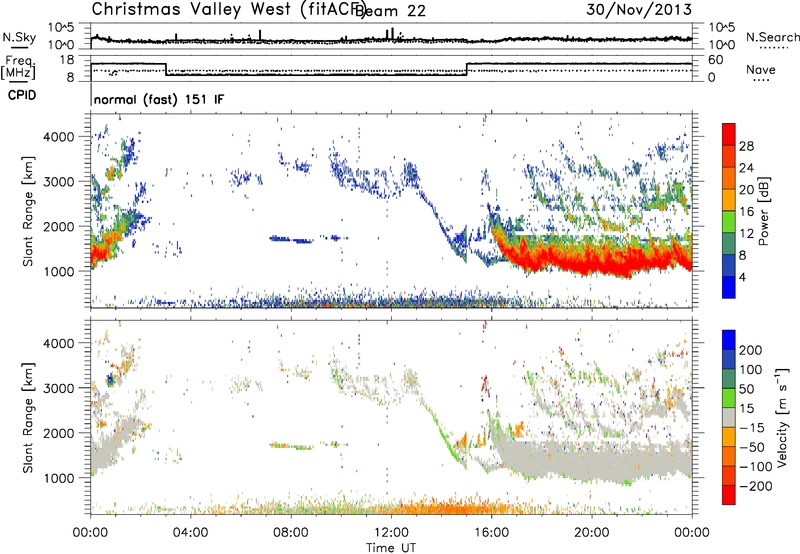Click the '18' frequency axis label
Screen dimensions: 800x554
point(66,60)
